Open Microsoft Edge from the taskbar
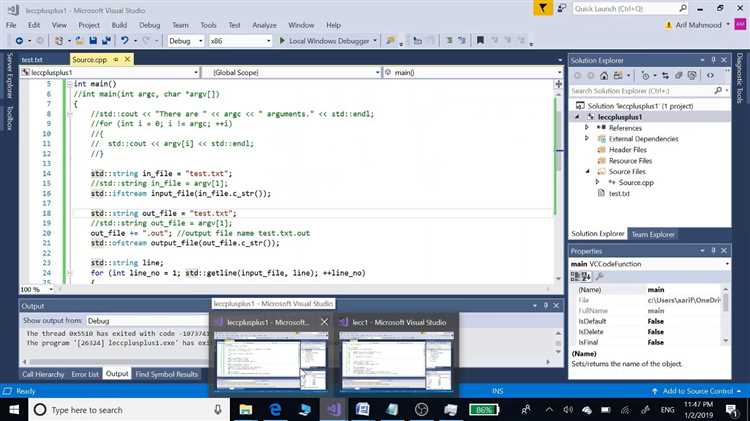Image resolution: width=750 pixels, height=421 pixels. (x=275, y=410)
